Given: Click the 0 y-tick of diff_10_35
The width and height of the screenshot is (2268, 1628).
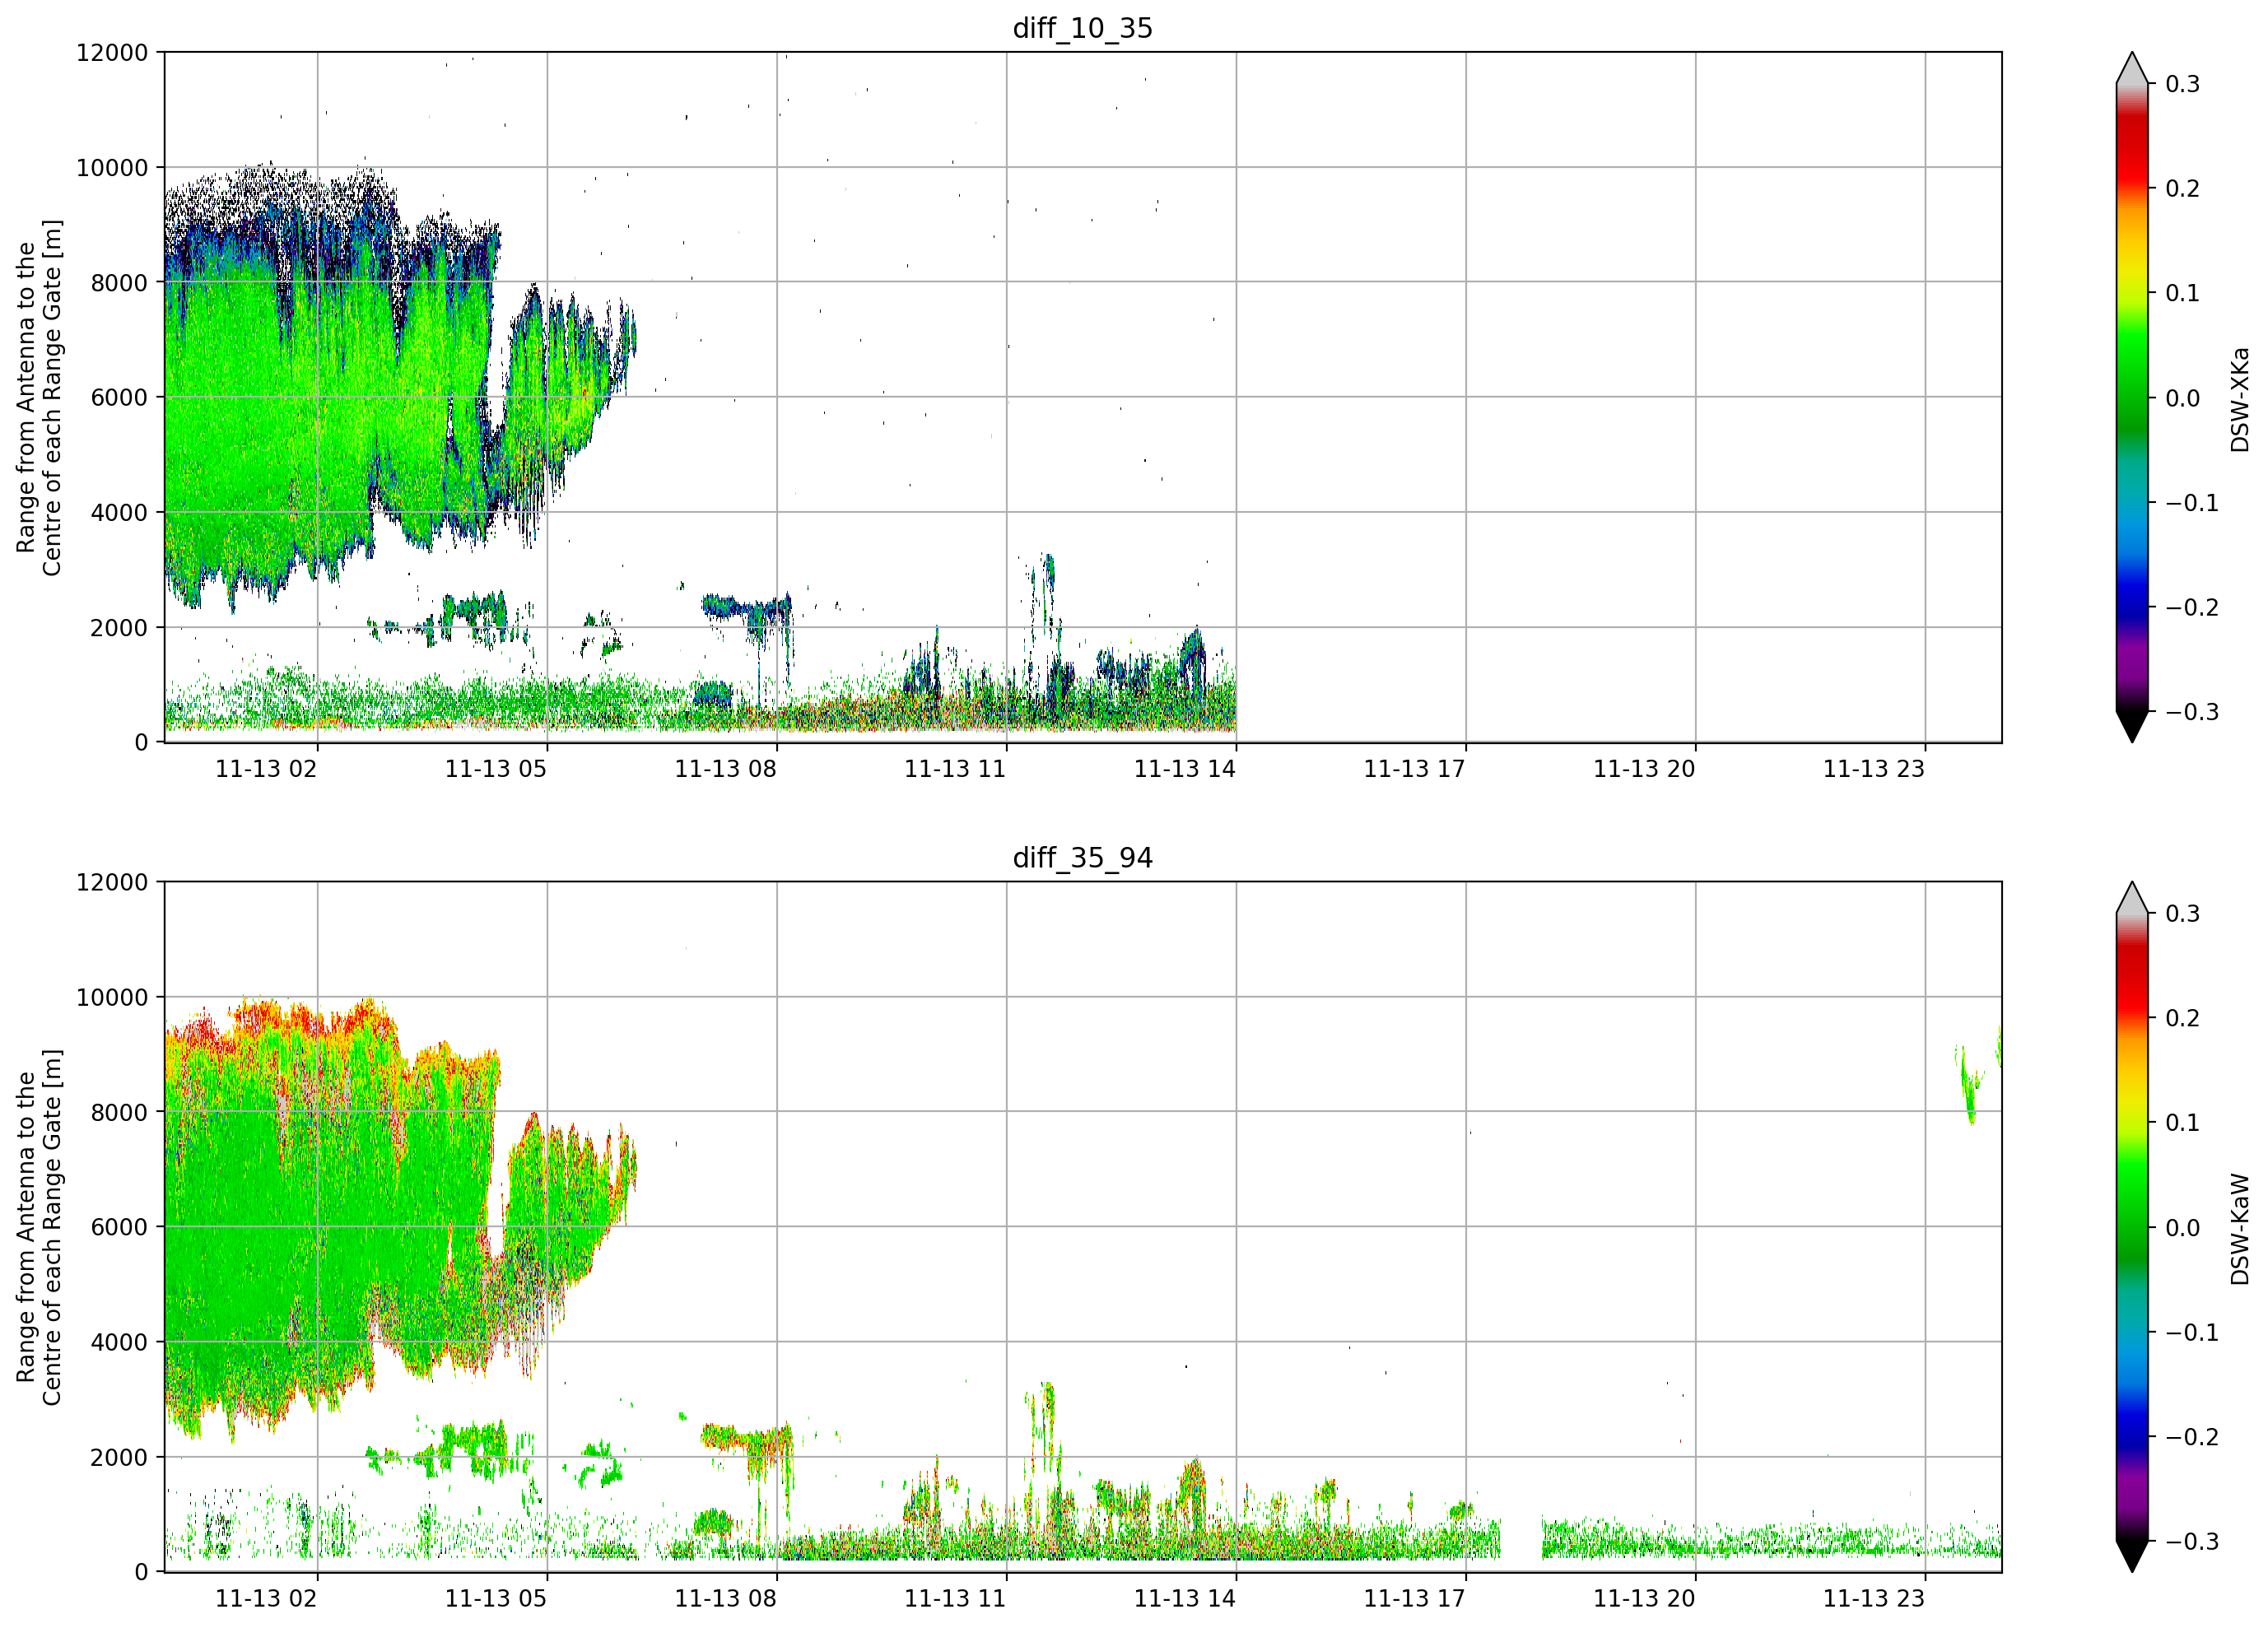Looking at the screenshot, I should click(x=142, y=743).
